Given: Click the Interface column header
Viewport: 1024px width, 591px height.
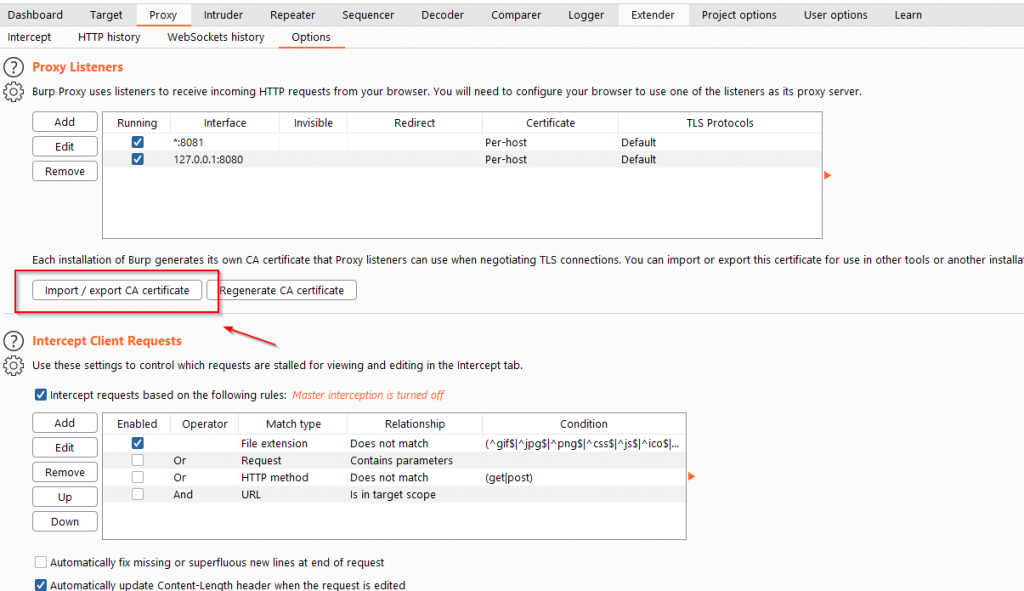Looking at the screenshot, I should tap(225, 123).
